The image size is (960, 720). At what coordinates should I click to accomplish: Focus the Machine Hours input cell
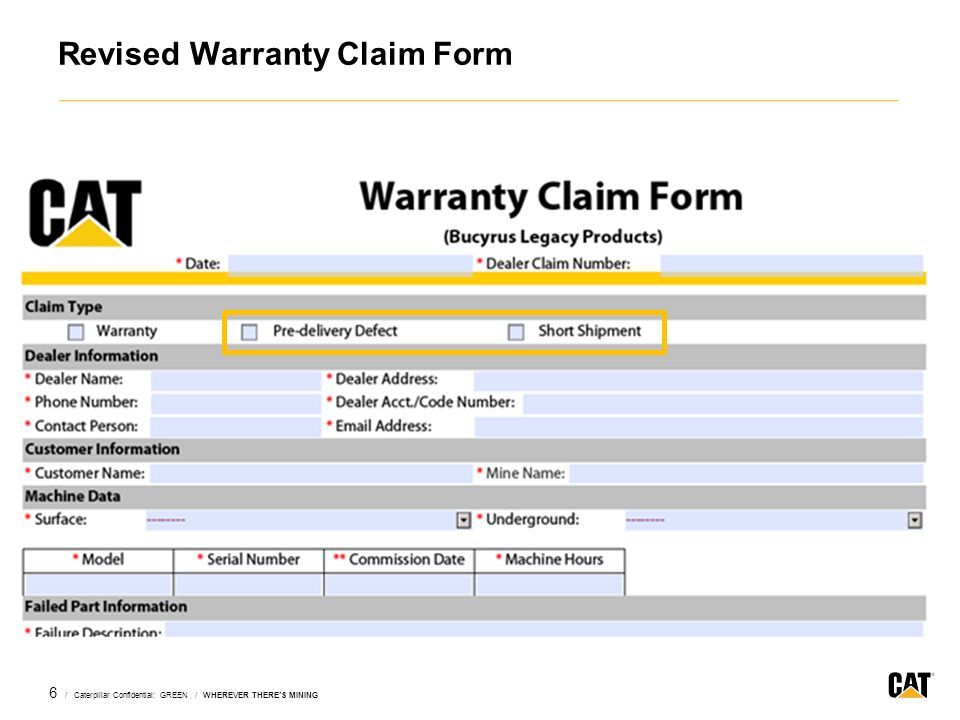tap(550, 584)
